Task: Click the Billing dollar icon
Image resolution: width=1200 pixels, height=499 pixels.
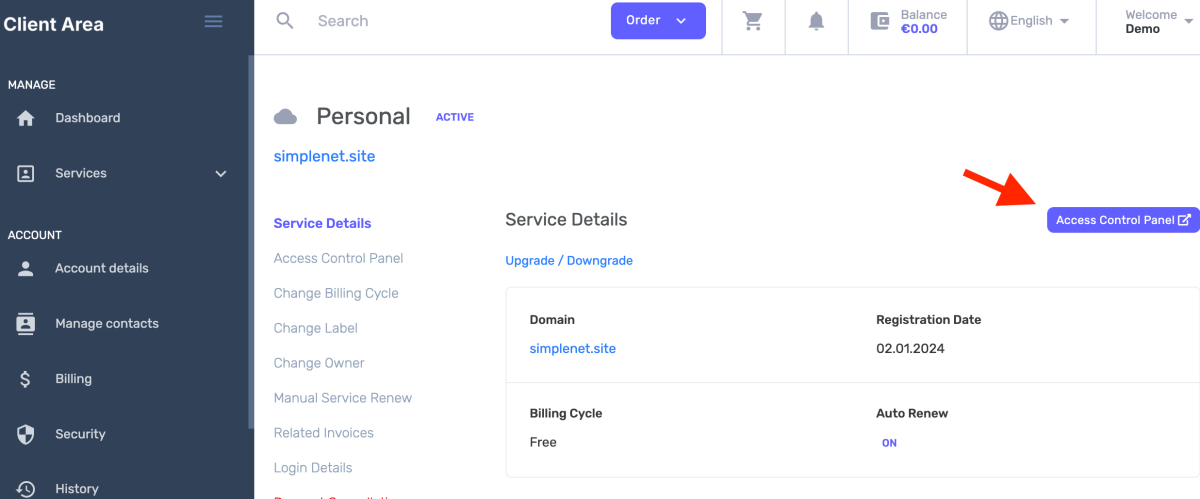Action: (26, 379)
